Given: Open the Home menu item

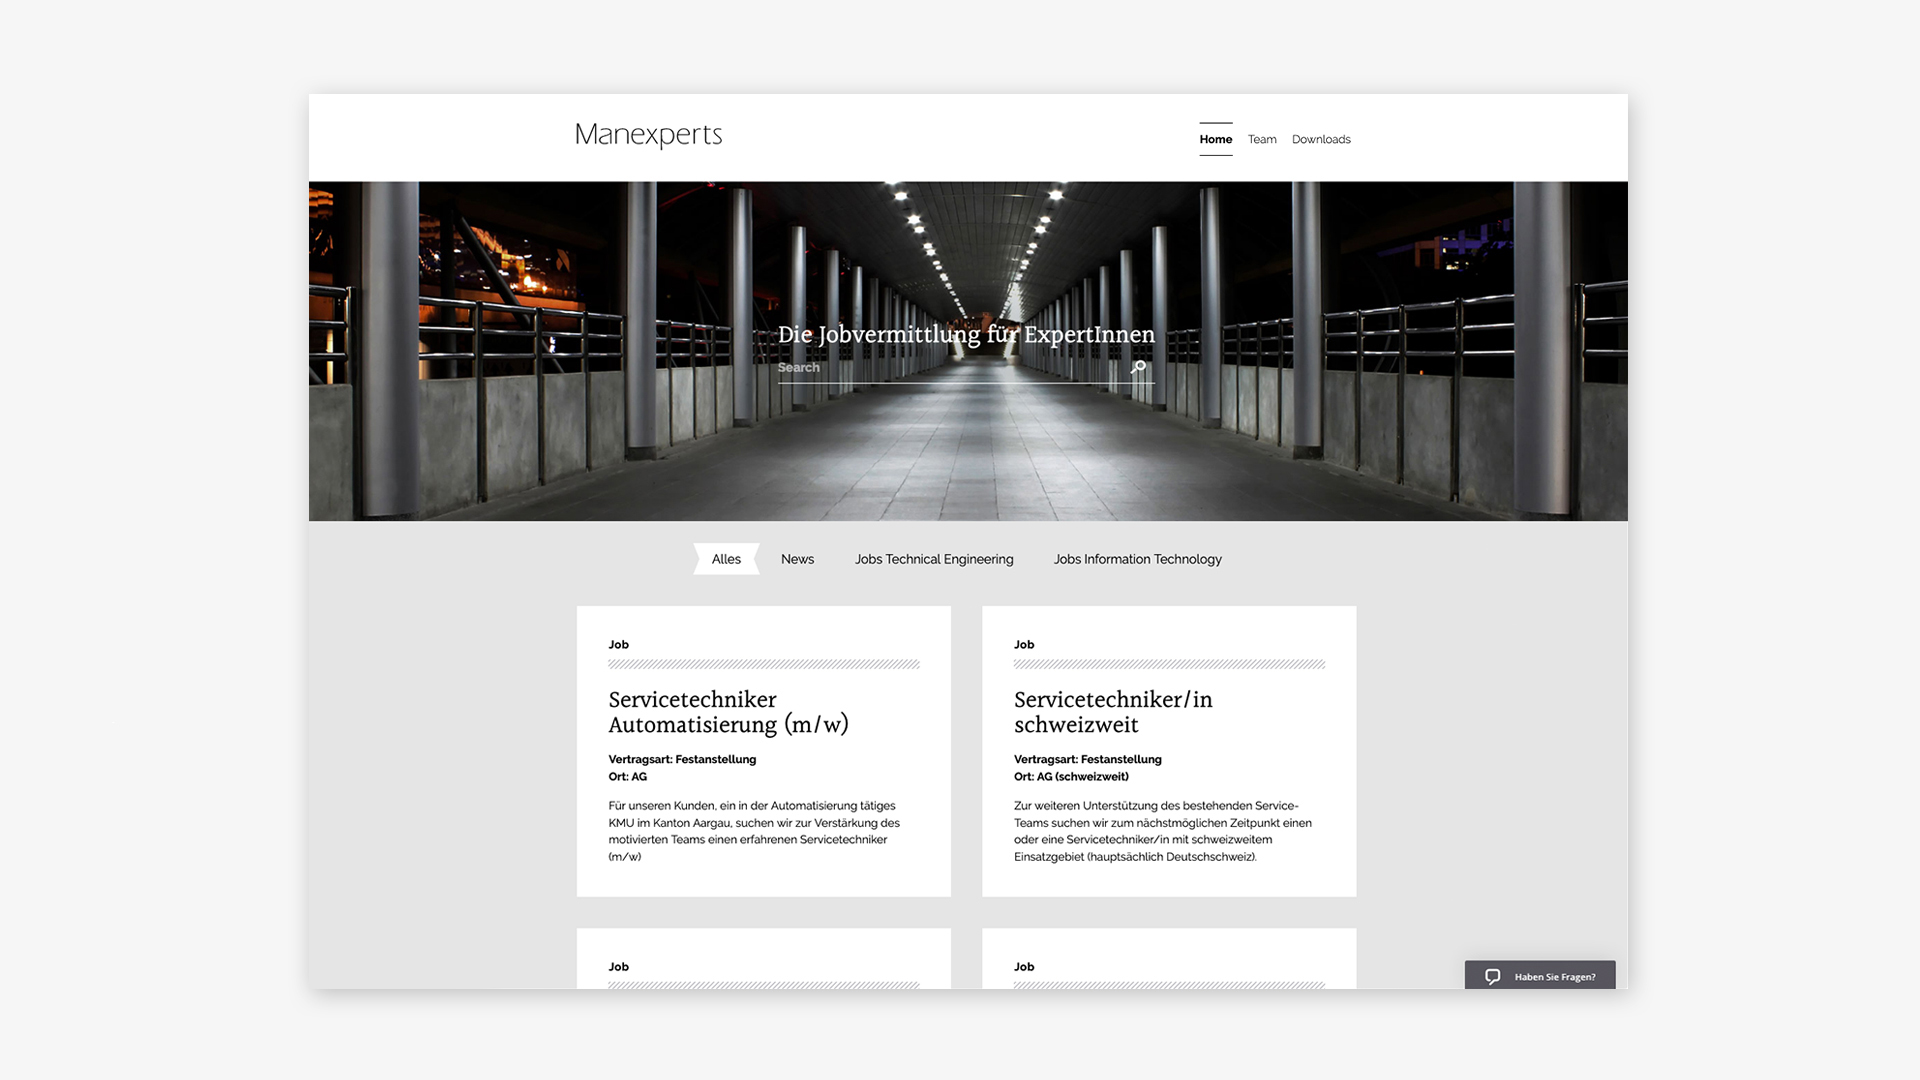Looking at the screenshot, I should (1215, 140).
